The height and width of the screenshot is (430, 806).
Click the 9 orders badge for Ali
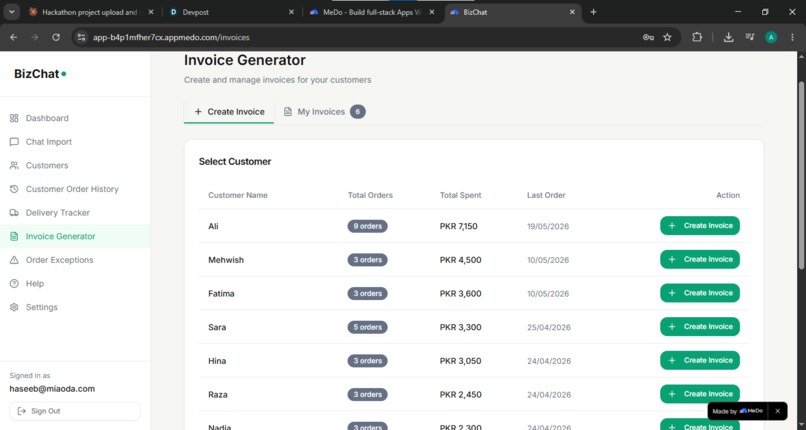368,226
